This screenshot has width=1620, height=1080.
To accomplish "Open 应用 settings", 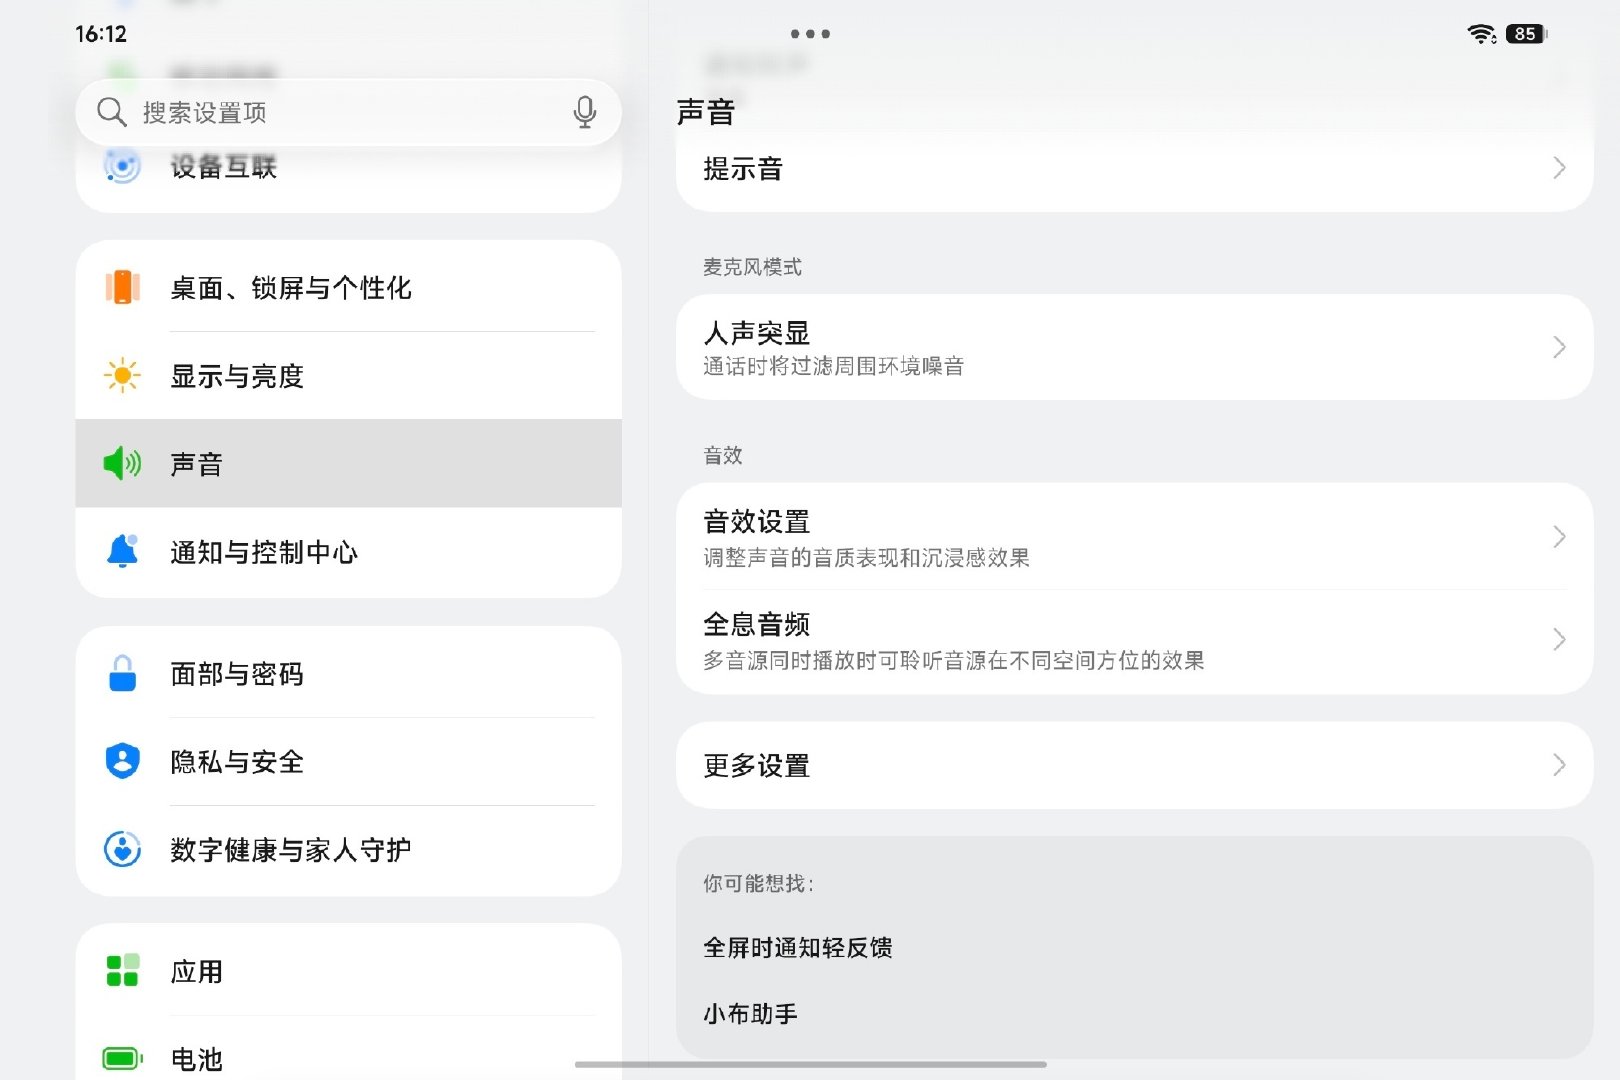I will click(348, 971).
